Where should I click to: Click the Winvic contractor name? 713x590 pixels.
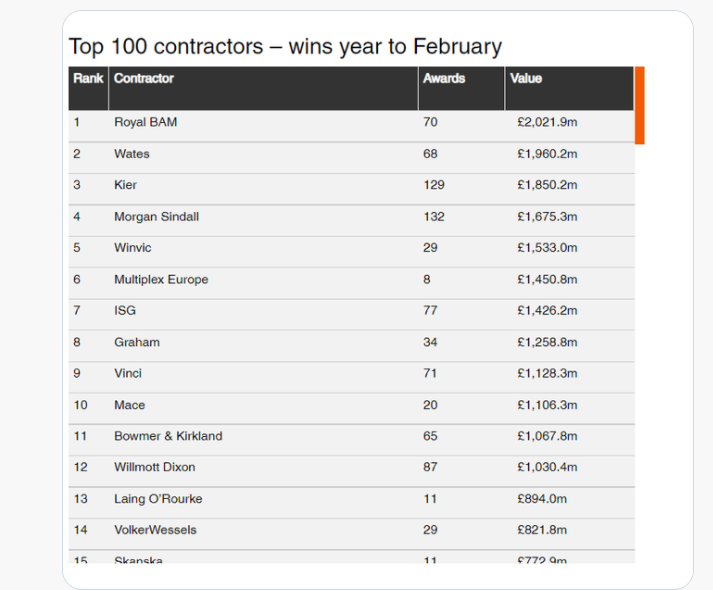[134, 248]
